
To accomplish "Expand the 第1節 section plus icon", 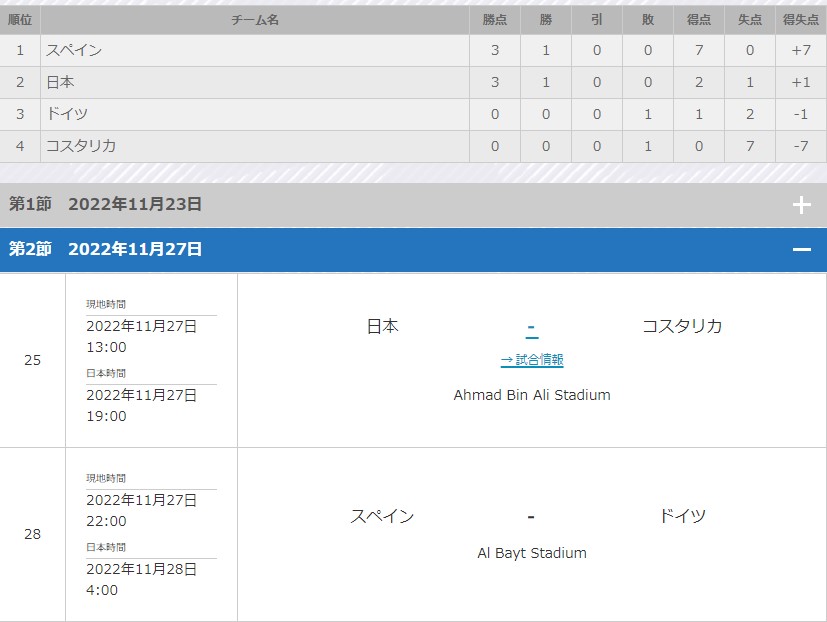I will [801, 205].
